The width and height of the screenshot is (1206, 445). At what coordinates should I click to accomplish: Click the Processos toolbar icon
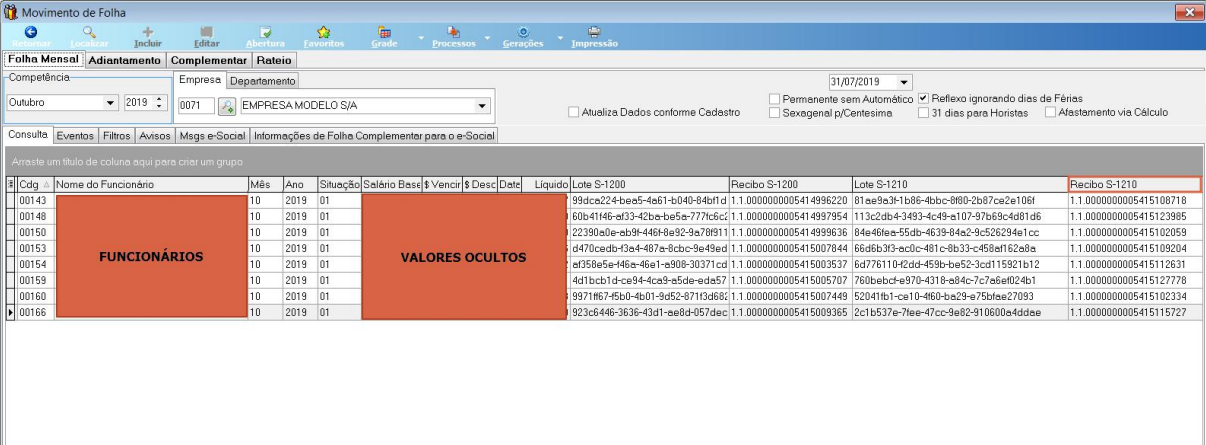pos(453,32)
